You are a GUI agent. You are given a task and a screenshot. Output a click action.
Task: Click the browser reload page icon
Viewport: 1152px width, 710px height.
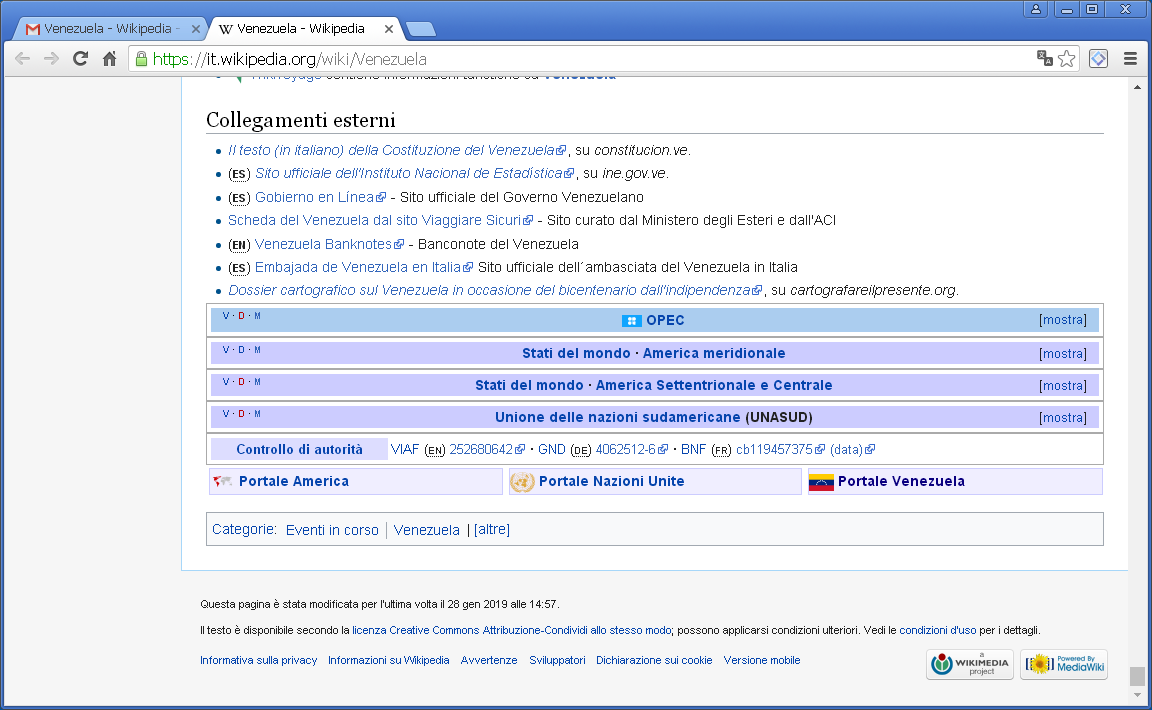[x=80, y=59]
